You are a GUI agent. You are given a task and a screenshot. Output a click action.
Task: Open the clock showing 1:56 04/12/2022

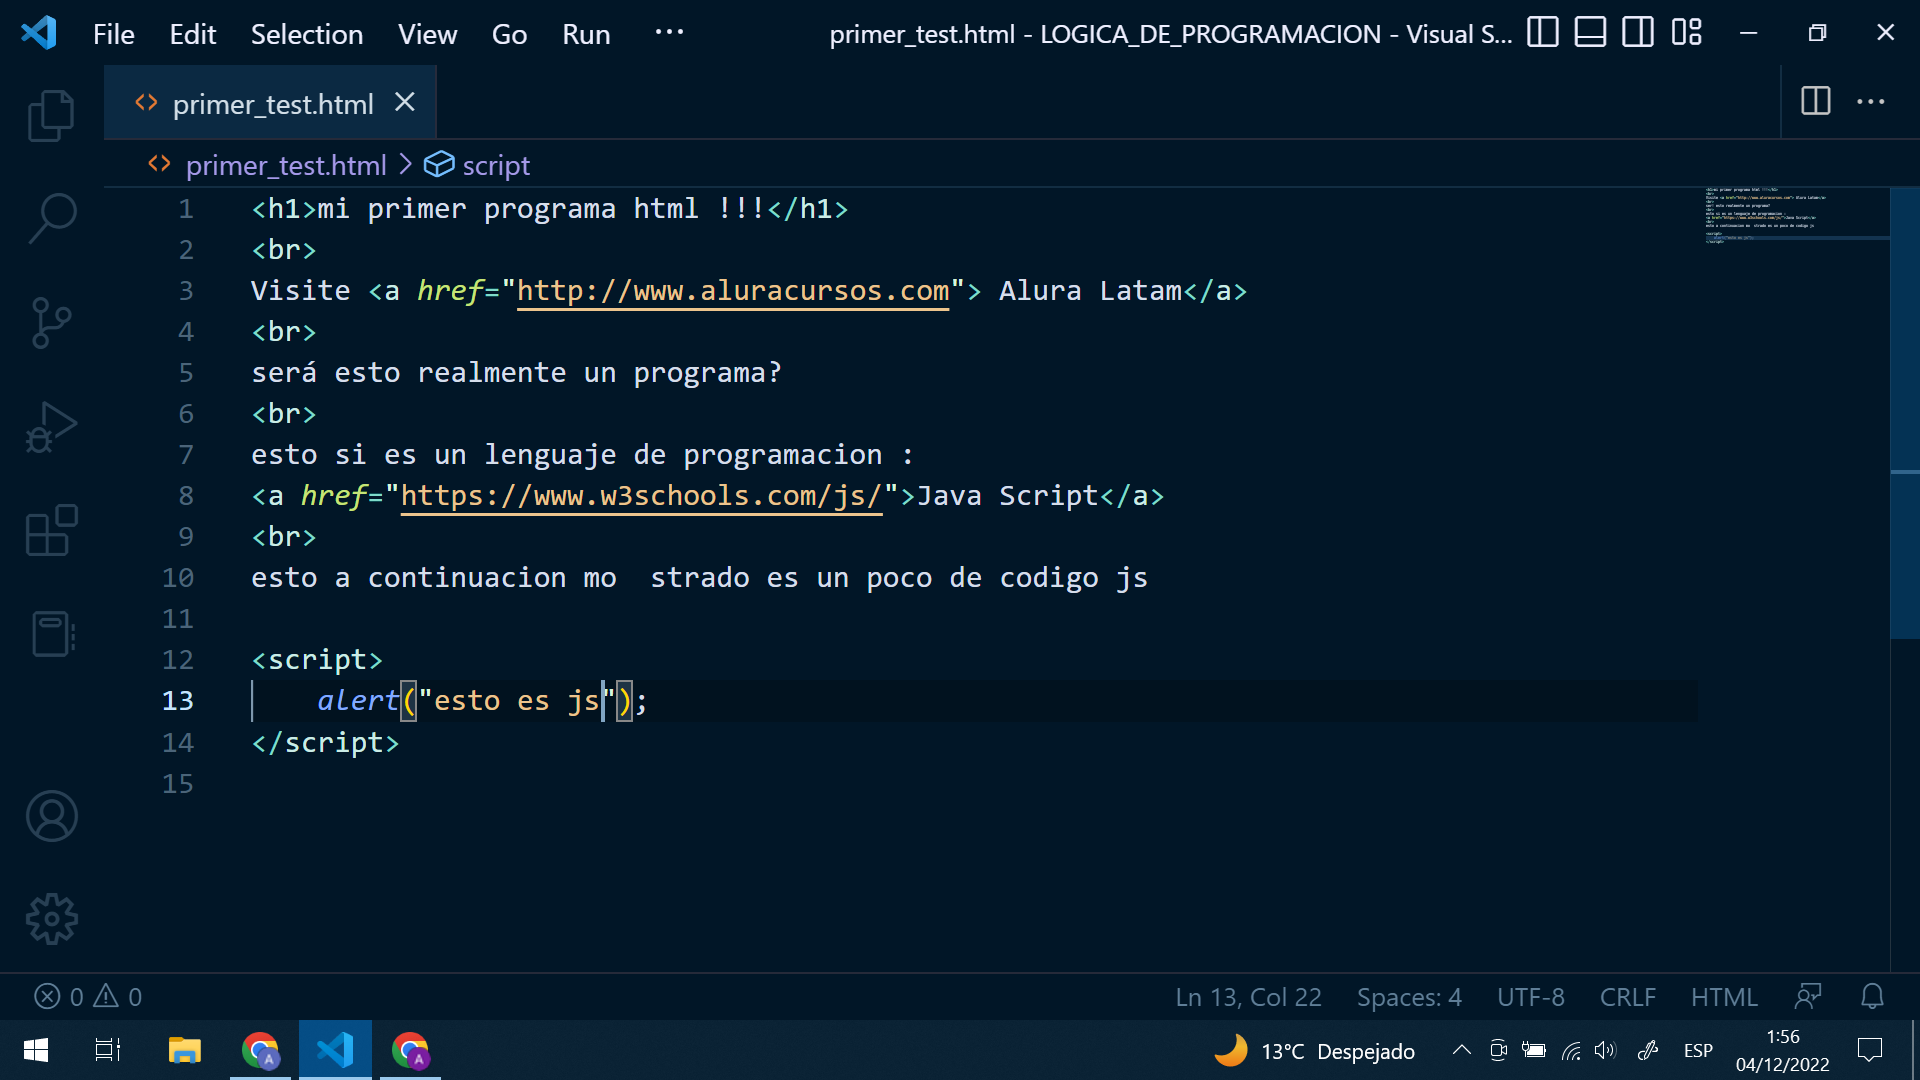(1782, 1050)
